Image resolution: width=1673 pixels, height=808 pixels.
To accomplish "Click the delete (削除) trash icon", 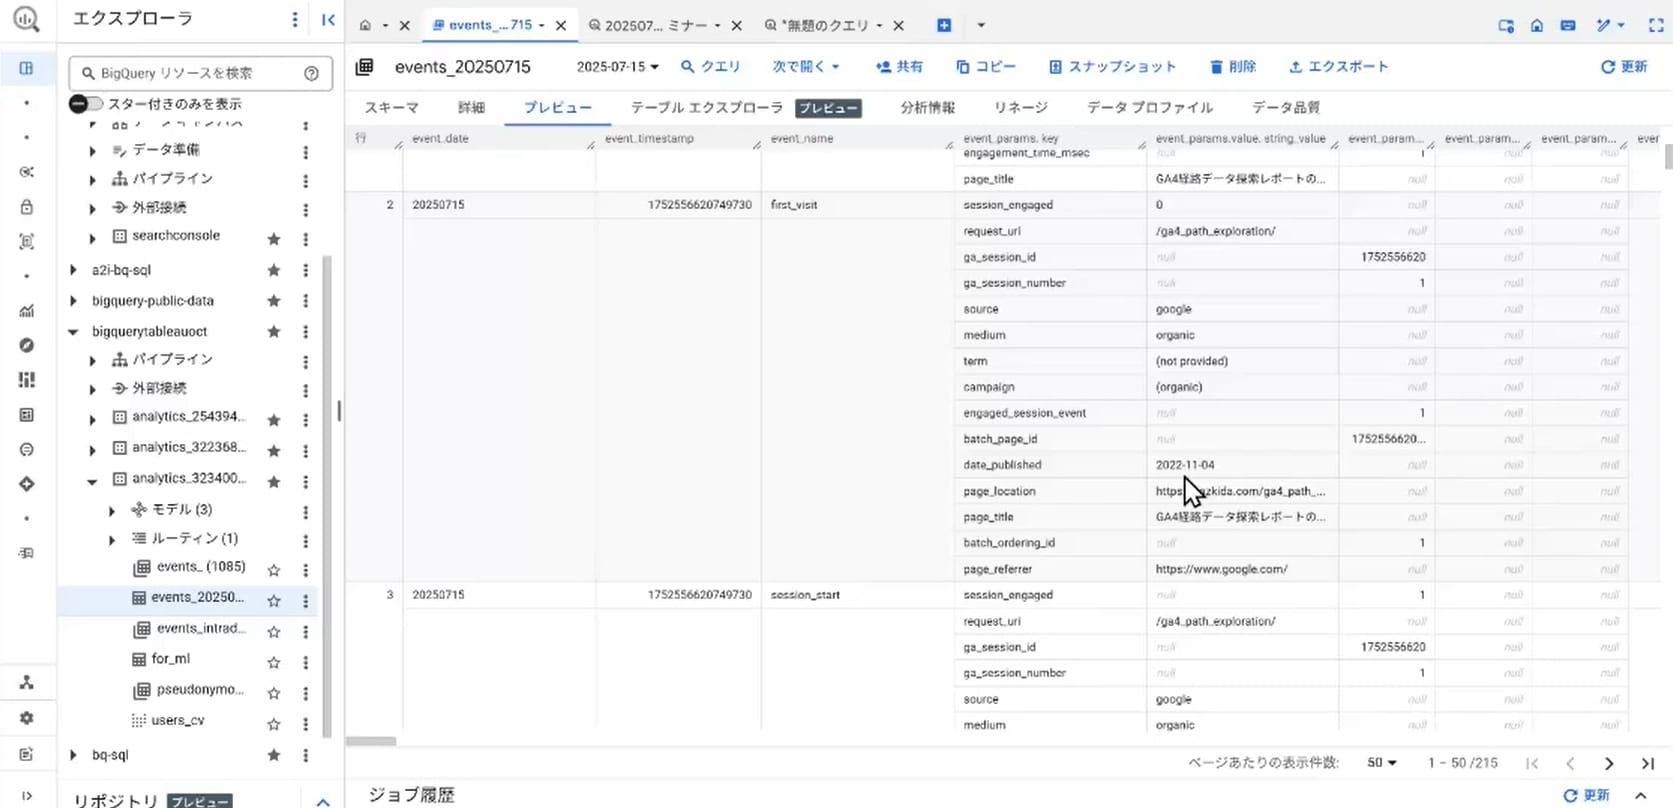I will tap(1216, 67).
